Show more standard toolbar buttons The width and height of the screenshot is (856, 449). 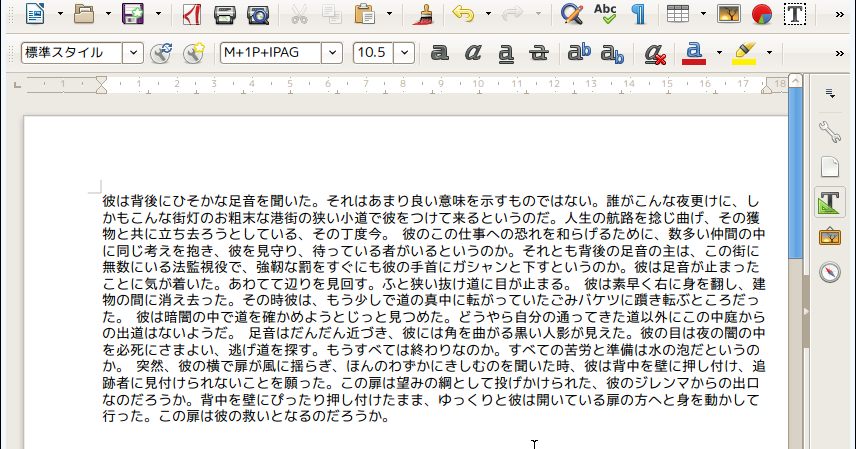pos(840,15)
